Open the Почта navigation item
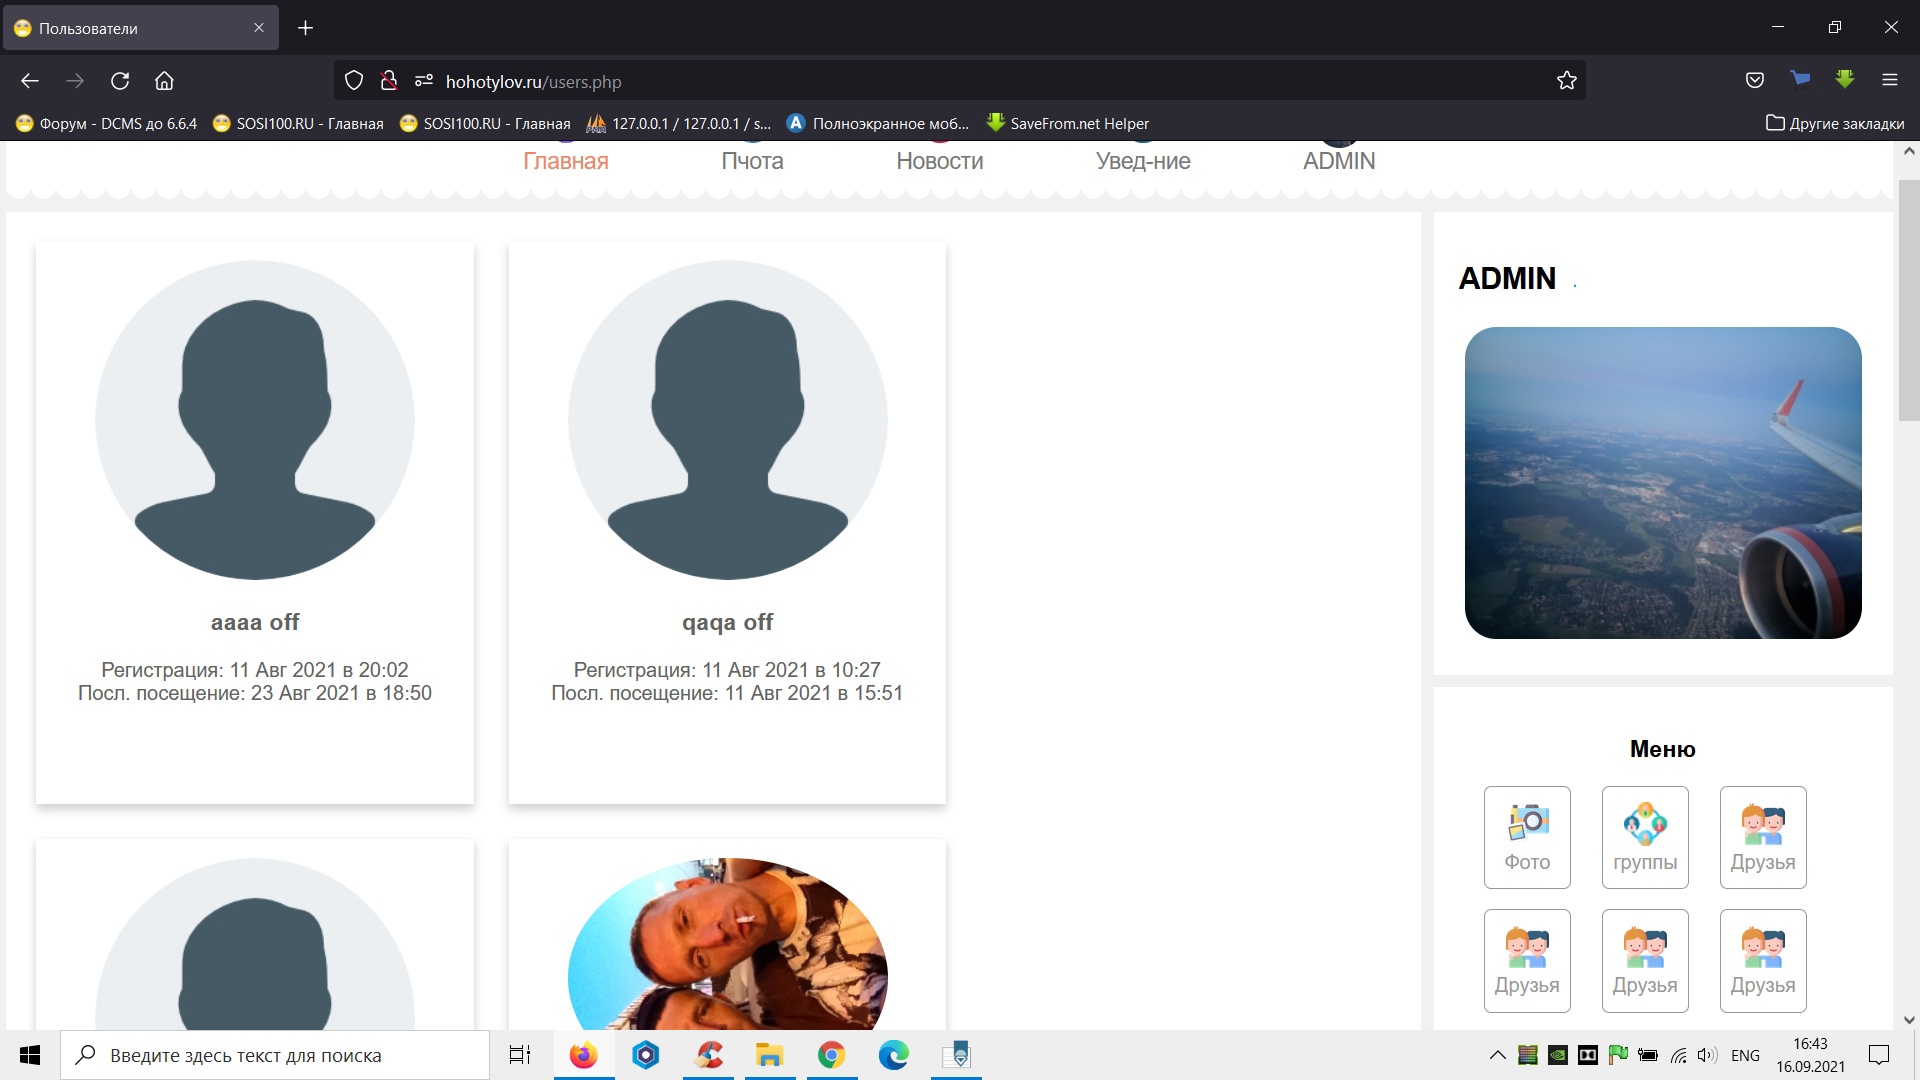This screenshot has height=1080, width=1920. click(752, 161)
